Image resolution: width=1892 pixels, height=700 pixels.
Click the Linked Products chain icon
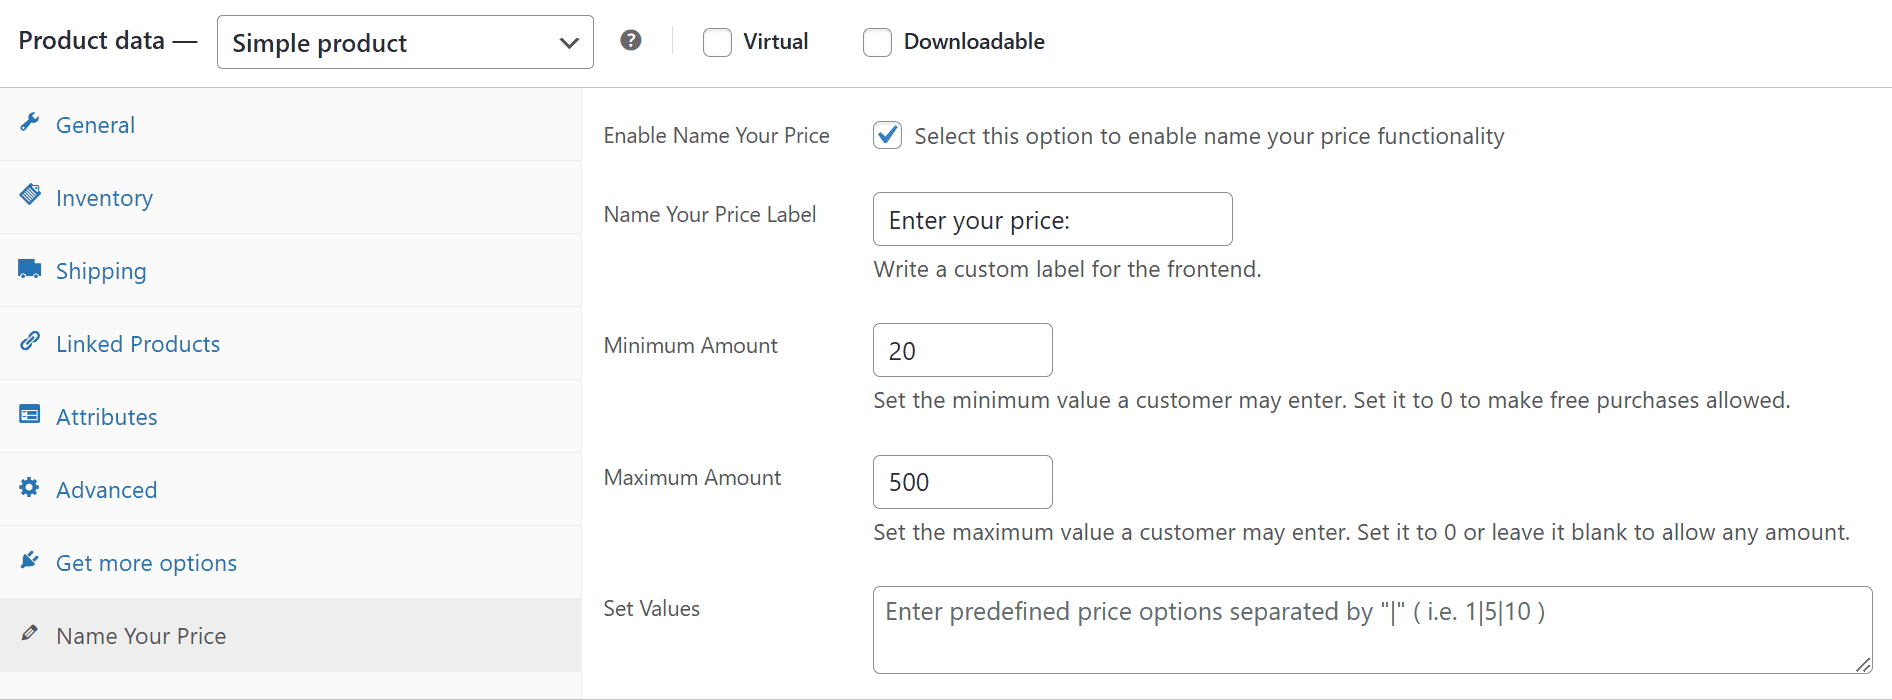pos(30,341)
